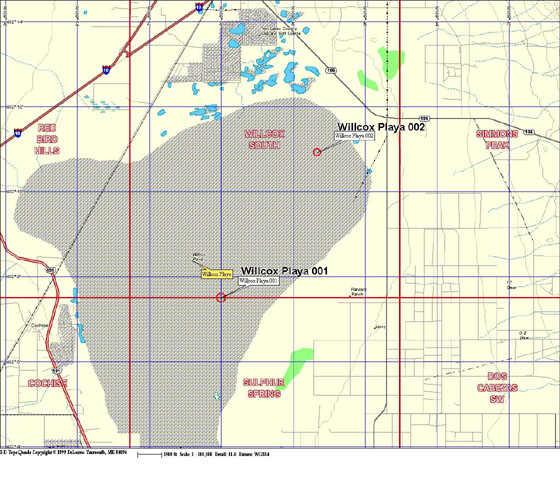Click the SULPHUR SPRING quad label

pyautogui.click(x=264, y=388)
